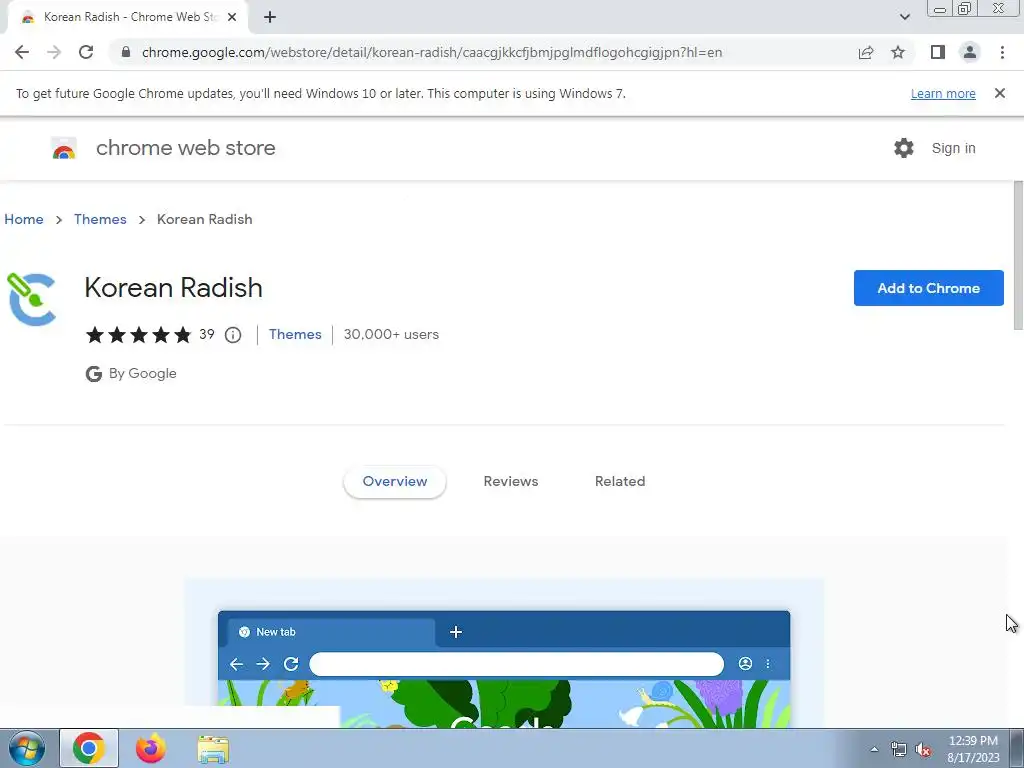Show hidden system tray icons

pyautogui.click(x=874, y=749)
